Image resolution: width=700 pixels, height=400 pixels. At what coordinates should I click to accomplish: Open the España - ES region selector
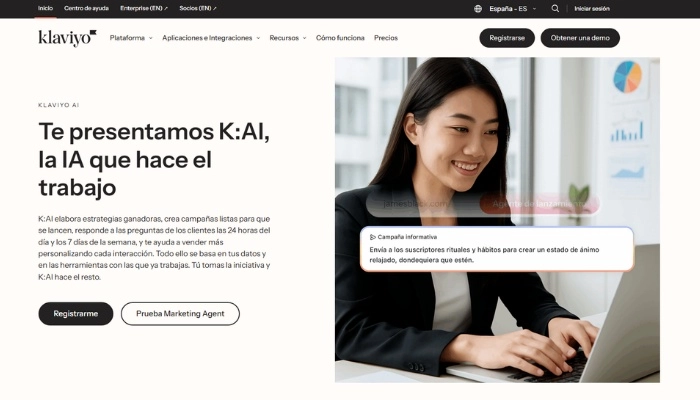512,8
